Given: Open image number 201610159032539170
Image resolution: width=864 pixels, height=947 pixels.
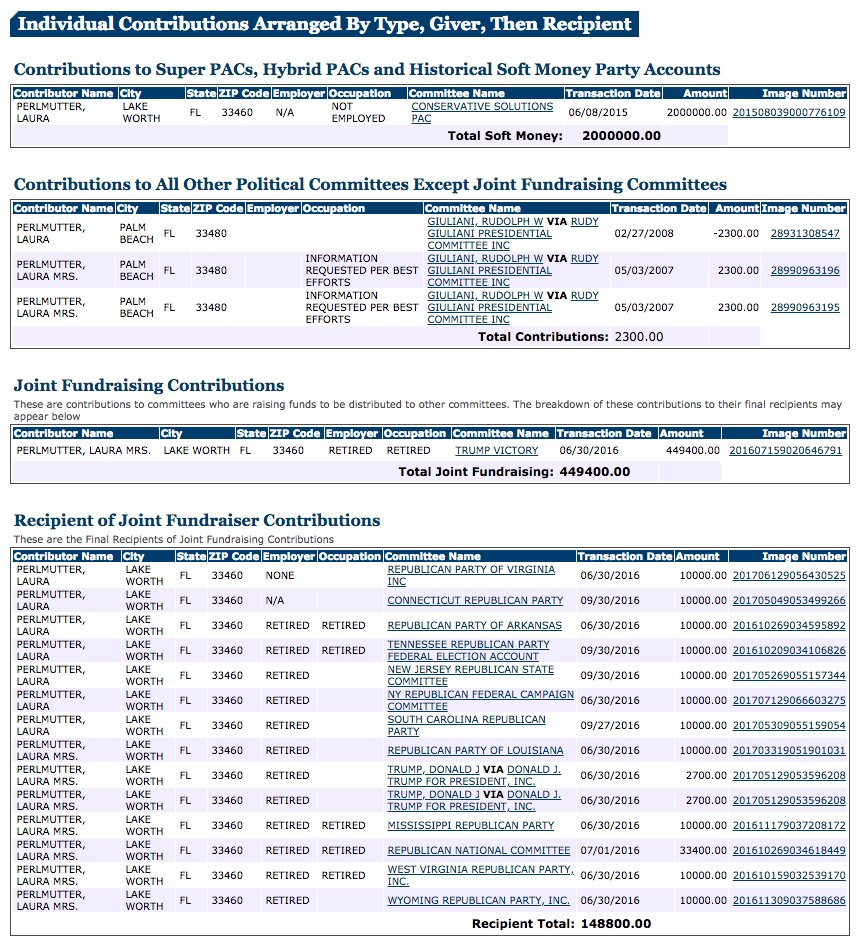Looking at the screenshot, I should (x=789, y=875).
